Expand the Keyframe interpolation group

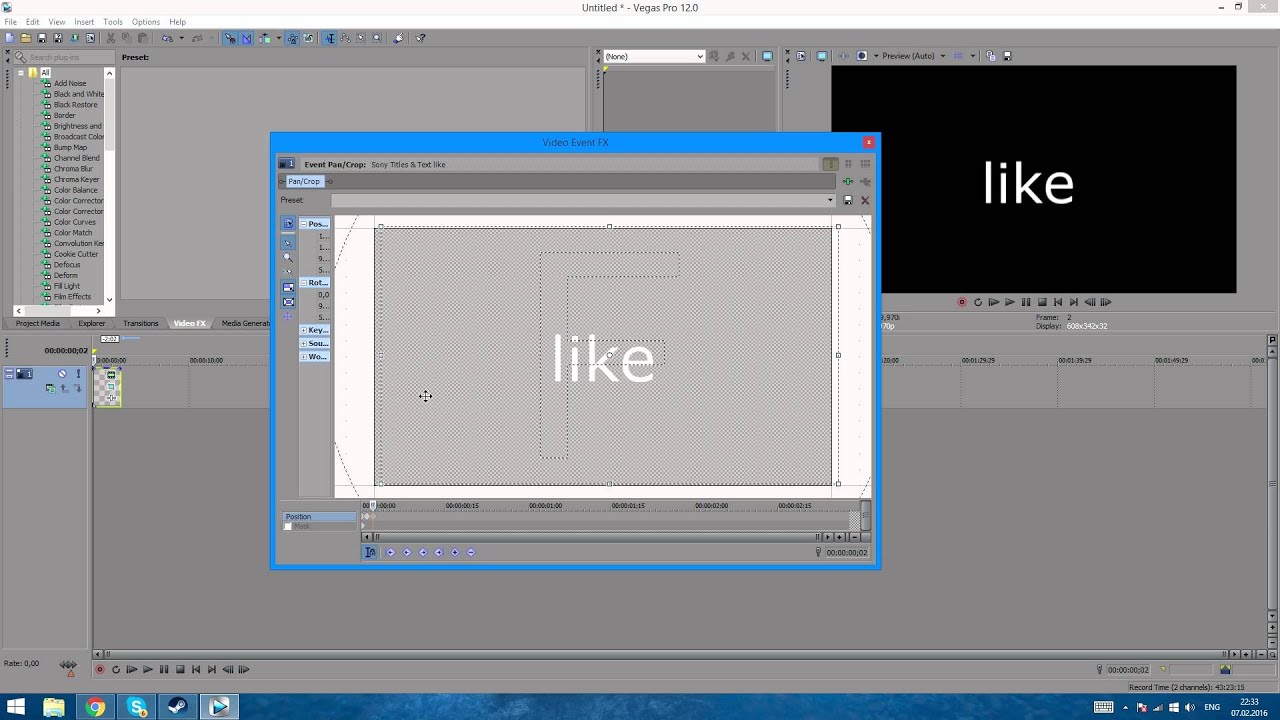click(303, 330)
